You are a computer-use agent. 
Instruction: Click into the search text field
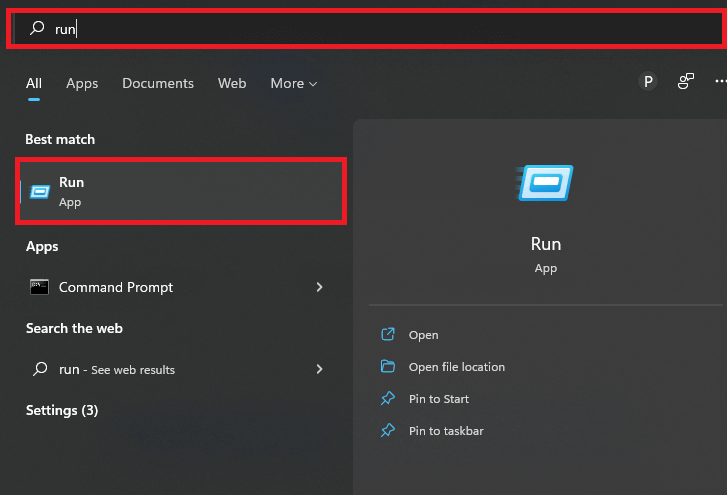coord(380,29)
